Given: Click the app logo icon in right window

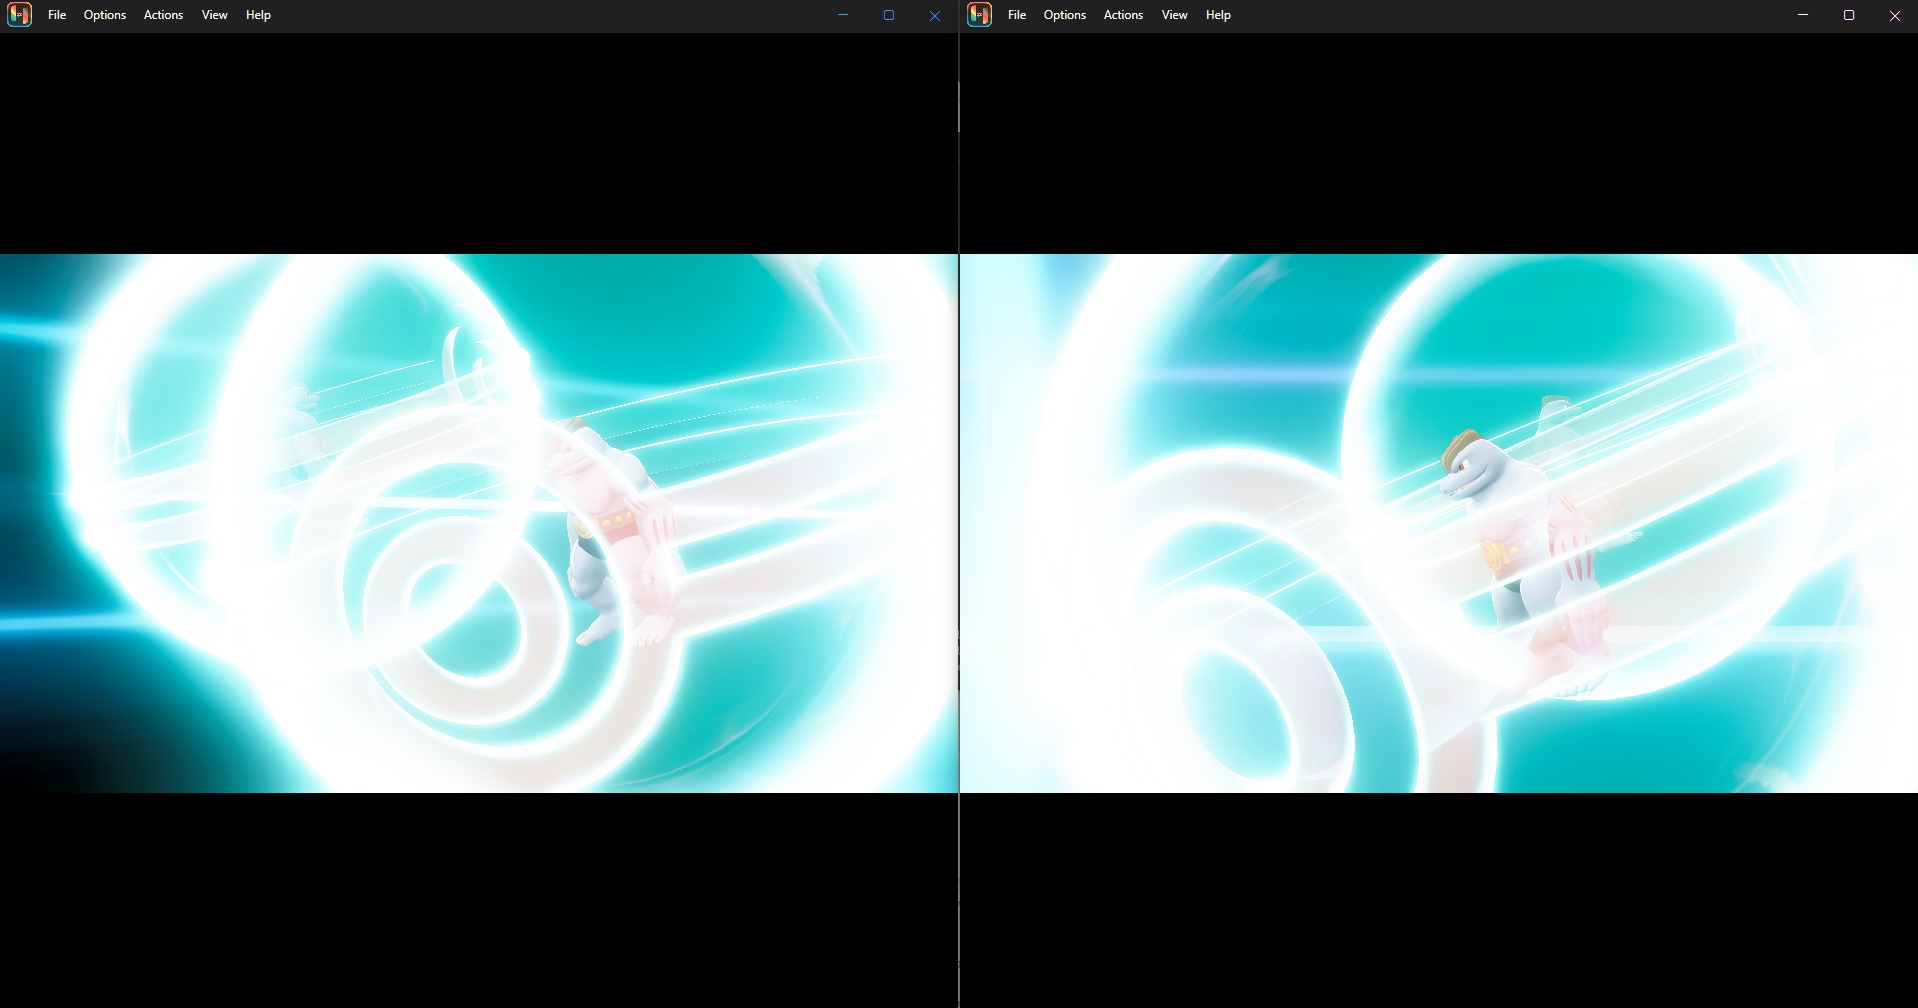Looking at the screenshot, I should [979, 15].
